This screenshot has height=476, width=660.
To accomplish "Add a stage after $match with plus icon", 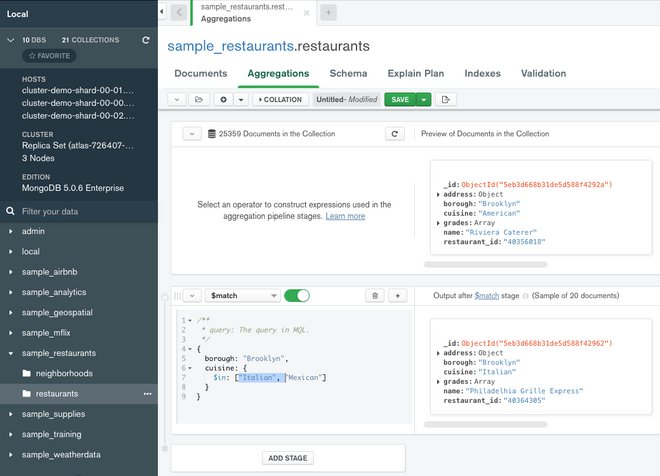I will pyautogui.click(x=397, y=296).
